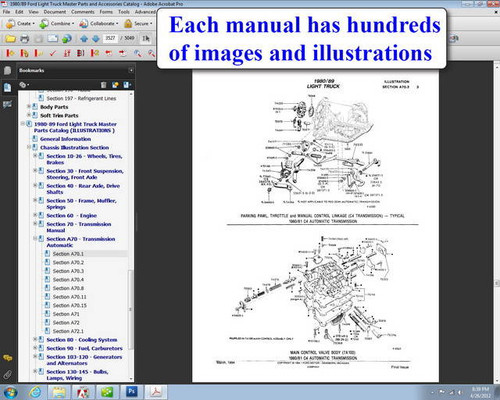The image size is (500, 400).
Task: Collapse the Section A70 Transmission Automatic node
Action: pyautogui.click(x=35, y=239)
